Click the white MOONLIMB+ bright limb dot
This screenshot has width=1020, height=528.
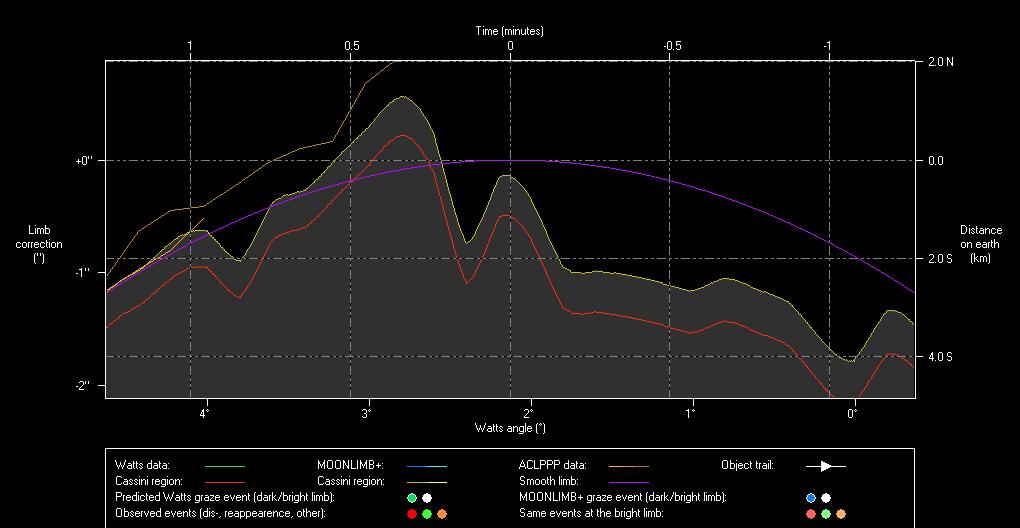click(826, 498)
